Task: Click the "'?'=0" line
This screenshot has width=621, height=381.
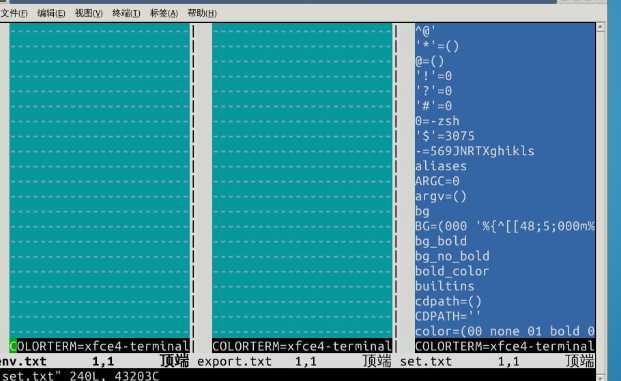Action: coord(434,91)
